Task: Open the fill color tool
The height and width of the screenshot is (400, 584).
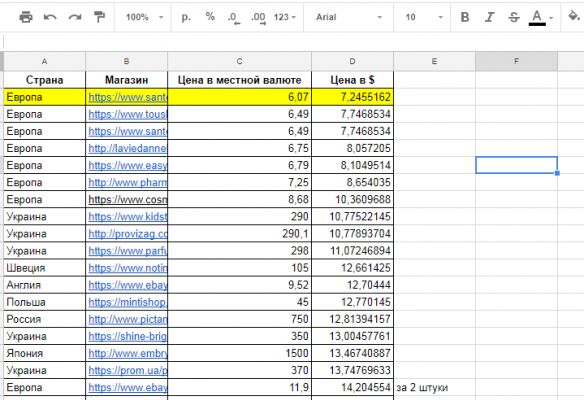Action: tap(574, 16)
